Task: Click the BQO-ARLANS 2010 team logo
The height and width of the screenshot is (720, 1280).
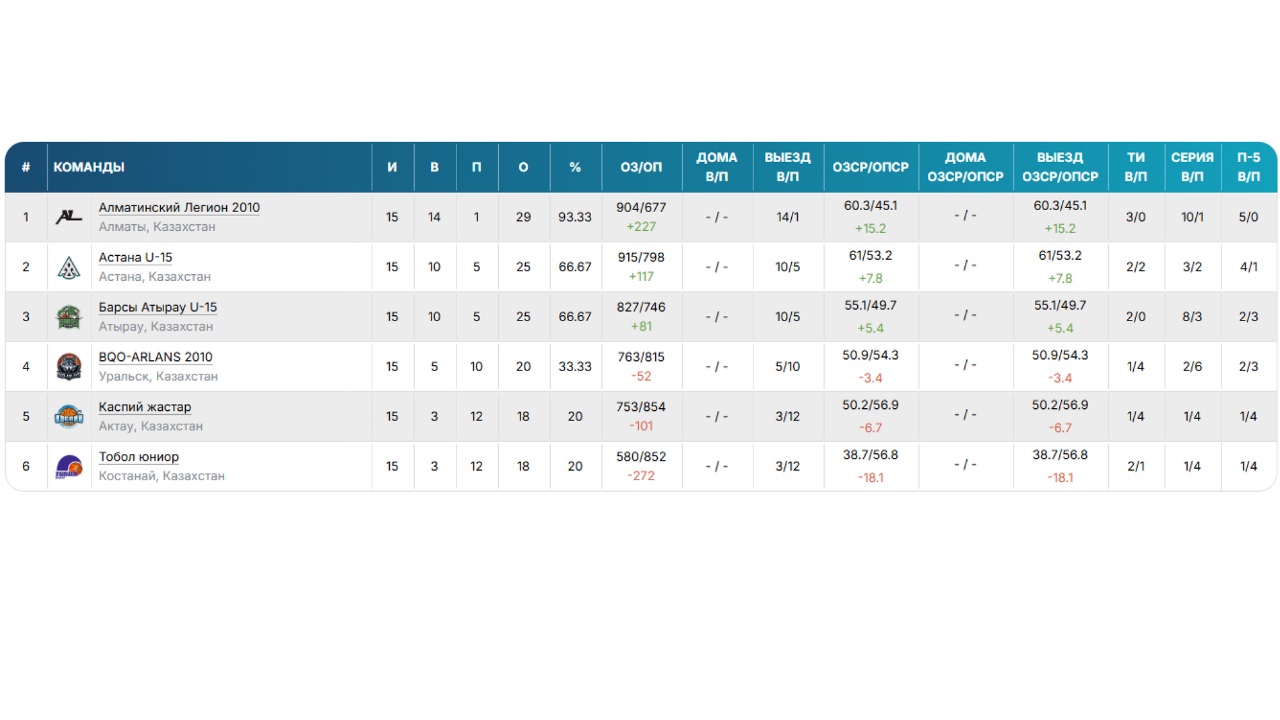Action: tap(68, 367)
